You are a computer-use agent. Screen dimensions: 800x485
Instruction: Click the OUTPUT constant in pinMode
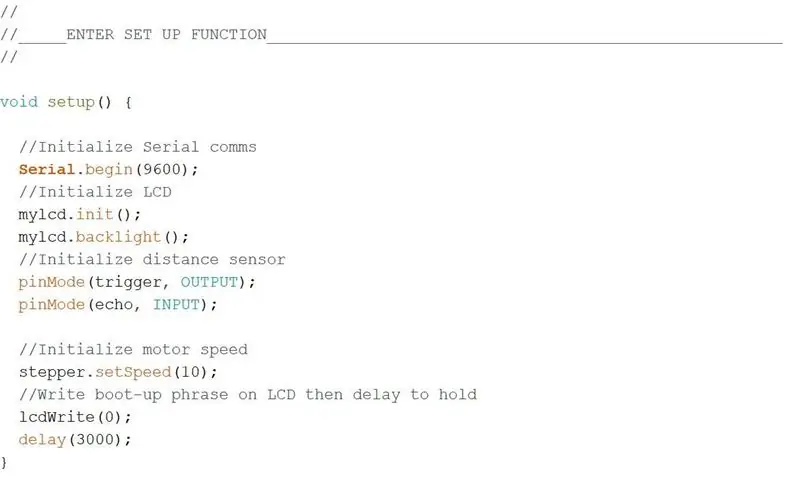point(209,282)
